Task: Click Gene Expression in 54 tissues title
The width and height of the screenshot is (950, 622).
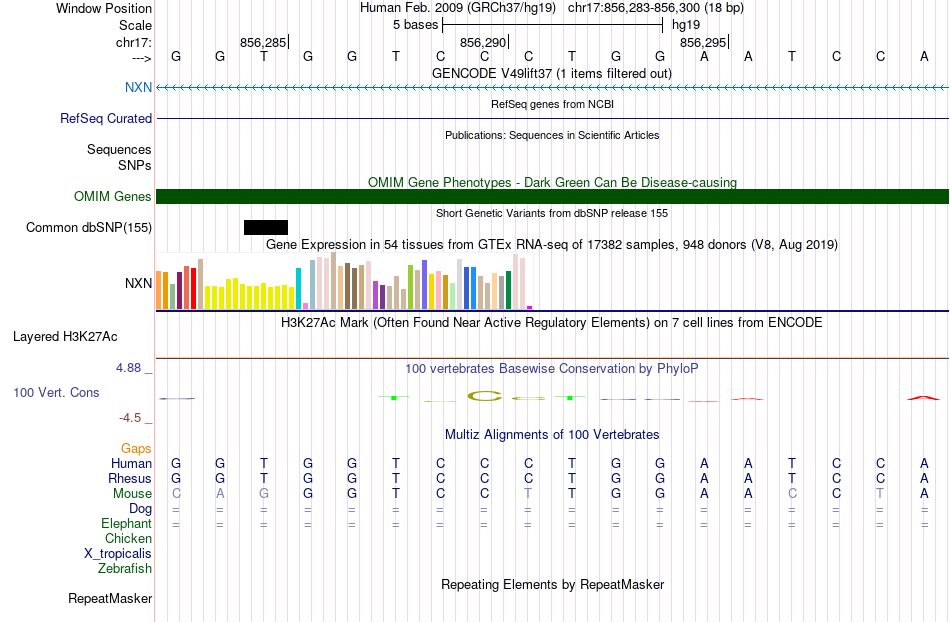Action: pyautogui.click(x=552, y=245)
